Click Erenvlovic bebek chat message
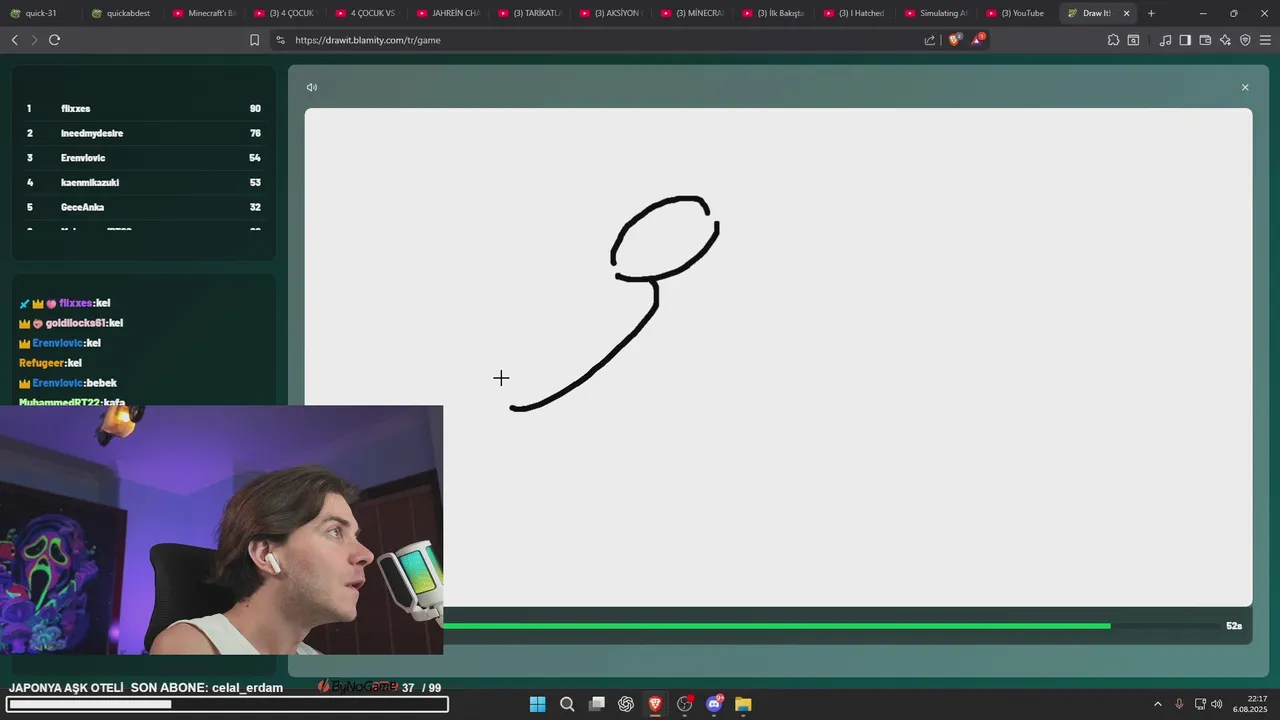 pyautogui.click(x=68, y=383)
